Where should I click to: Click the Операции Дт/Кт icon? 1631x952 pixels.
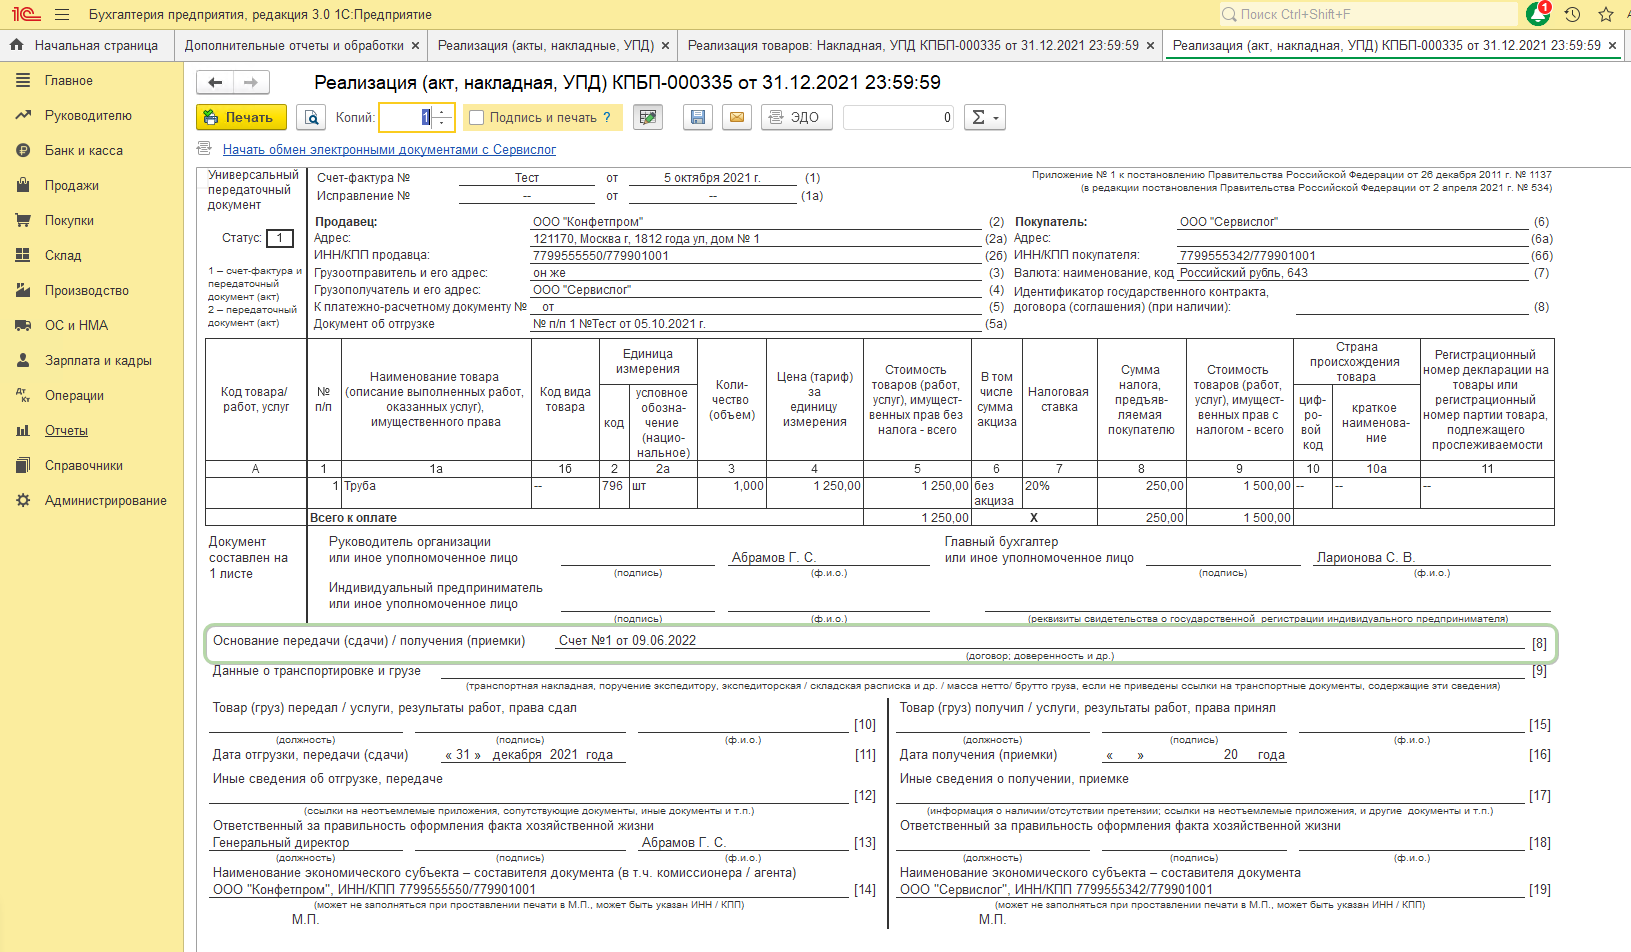tap(23, 396)
